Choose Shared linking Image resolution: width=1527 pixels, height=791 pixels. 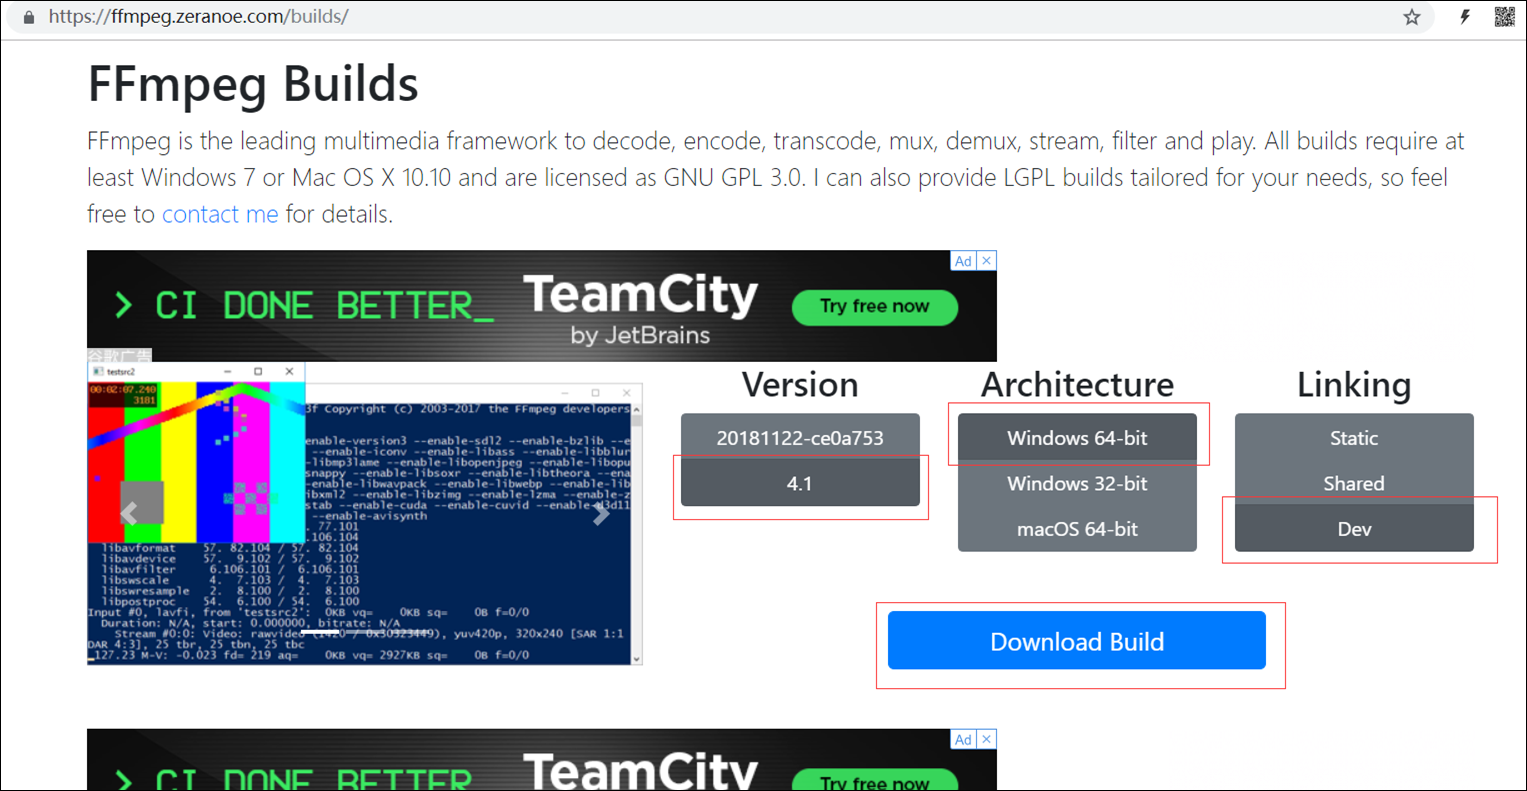[1353, 483]
